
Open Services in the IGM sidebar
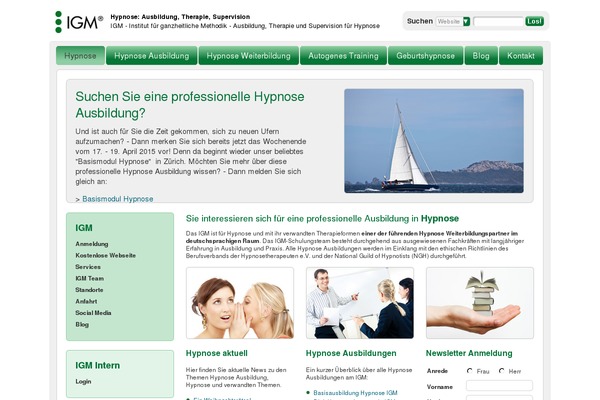tap(88, 267)
